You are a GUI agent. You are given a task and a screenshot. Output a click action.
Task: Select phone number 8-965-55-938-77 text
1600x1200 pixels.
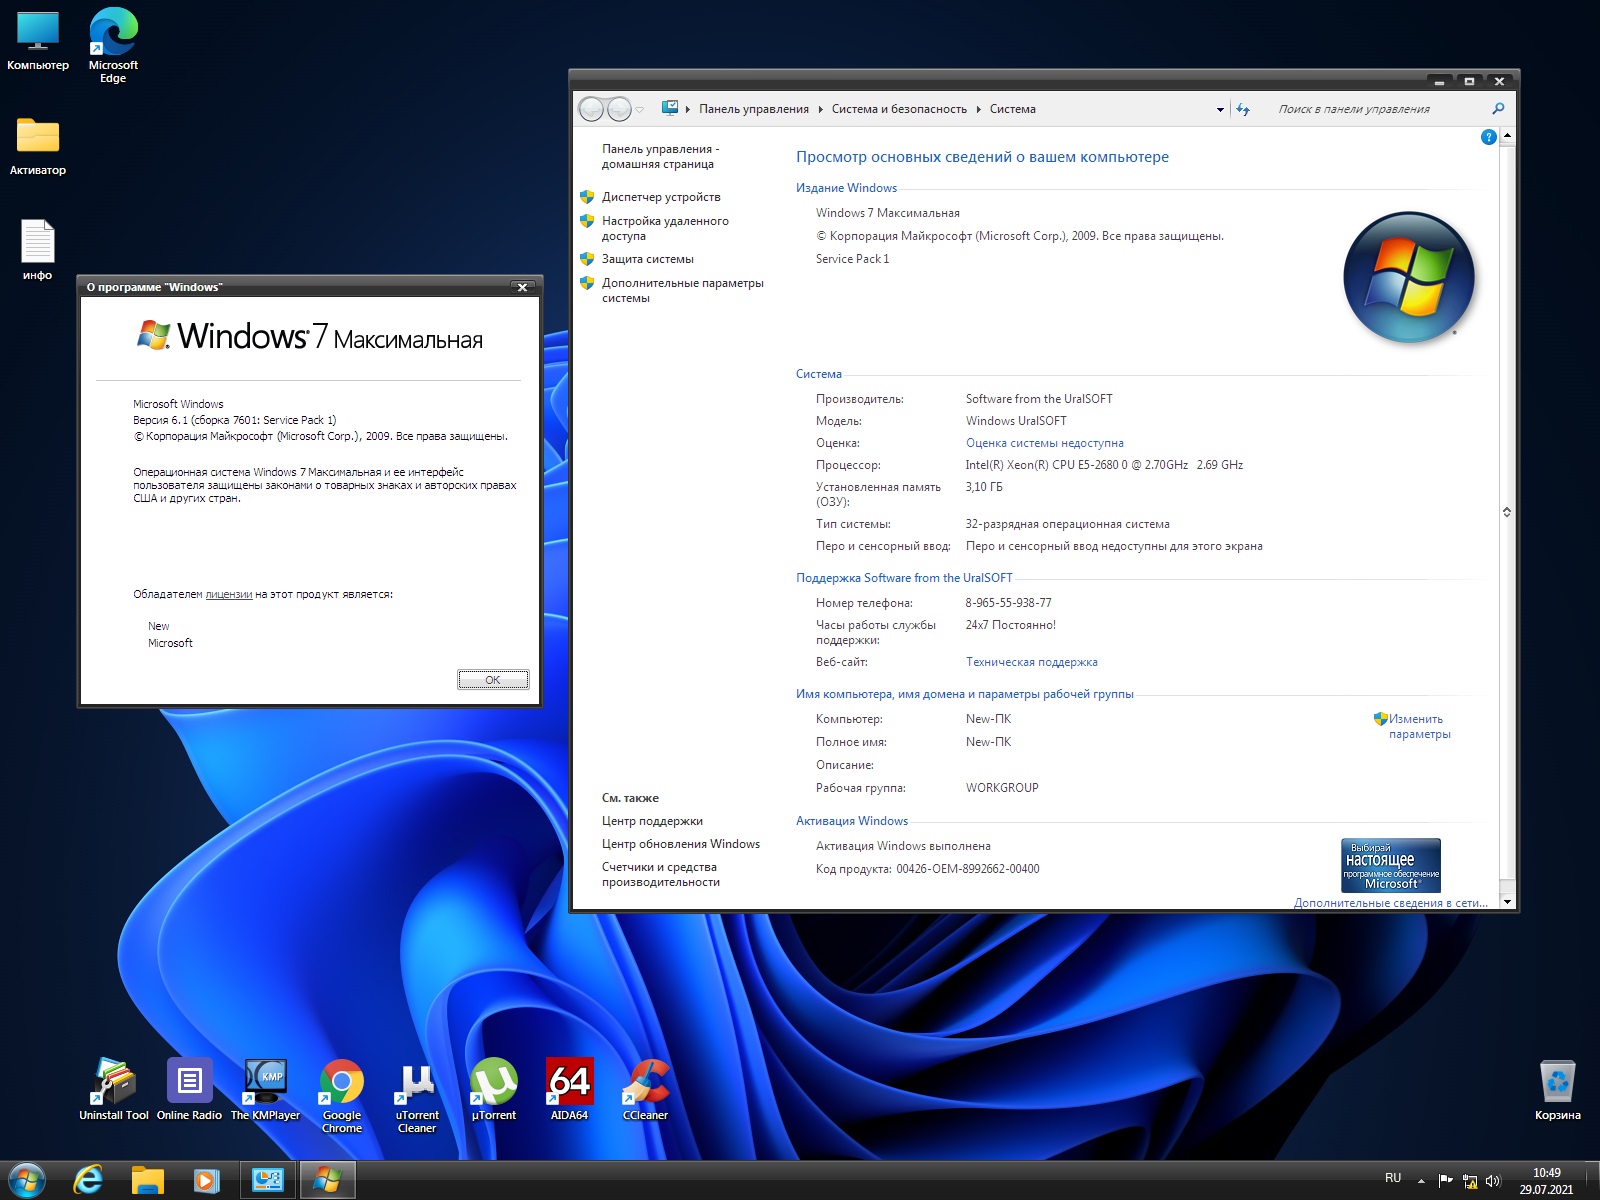pos(1008,603)
